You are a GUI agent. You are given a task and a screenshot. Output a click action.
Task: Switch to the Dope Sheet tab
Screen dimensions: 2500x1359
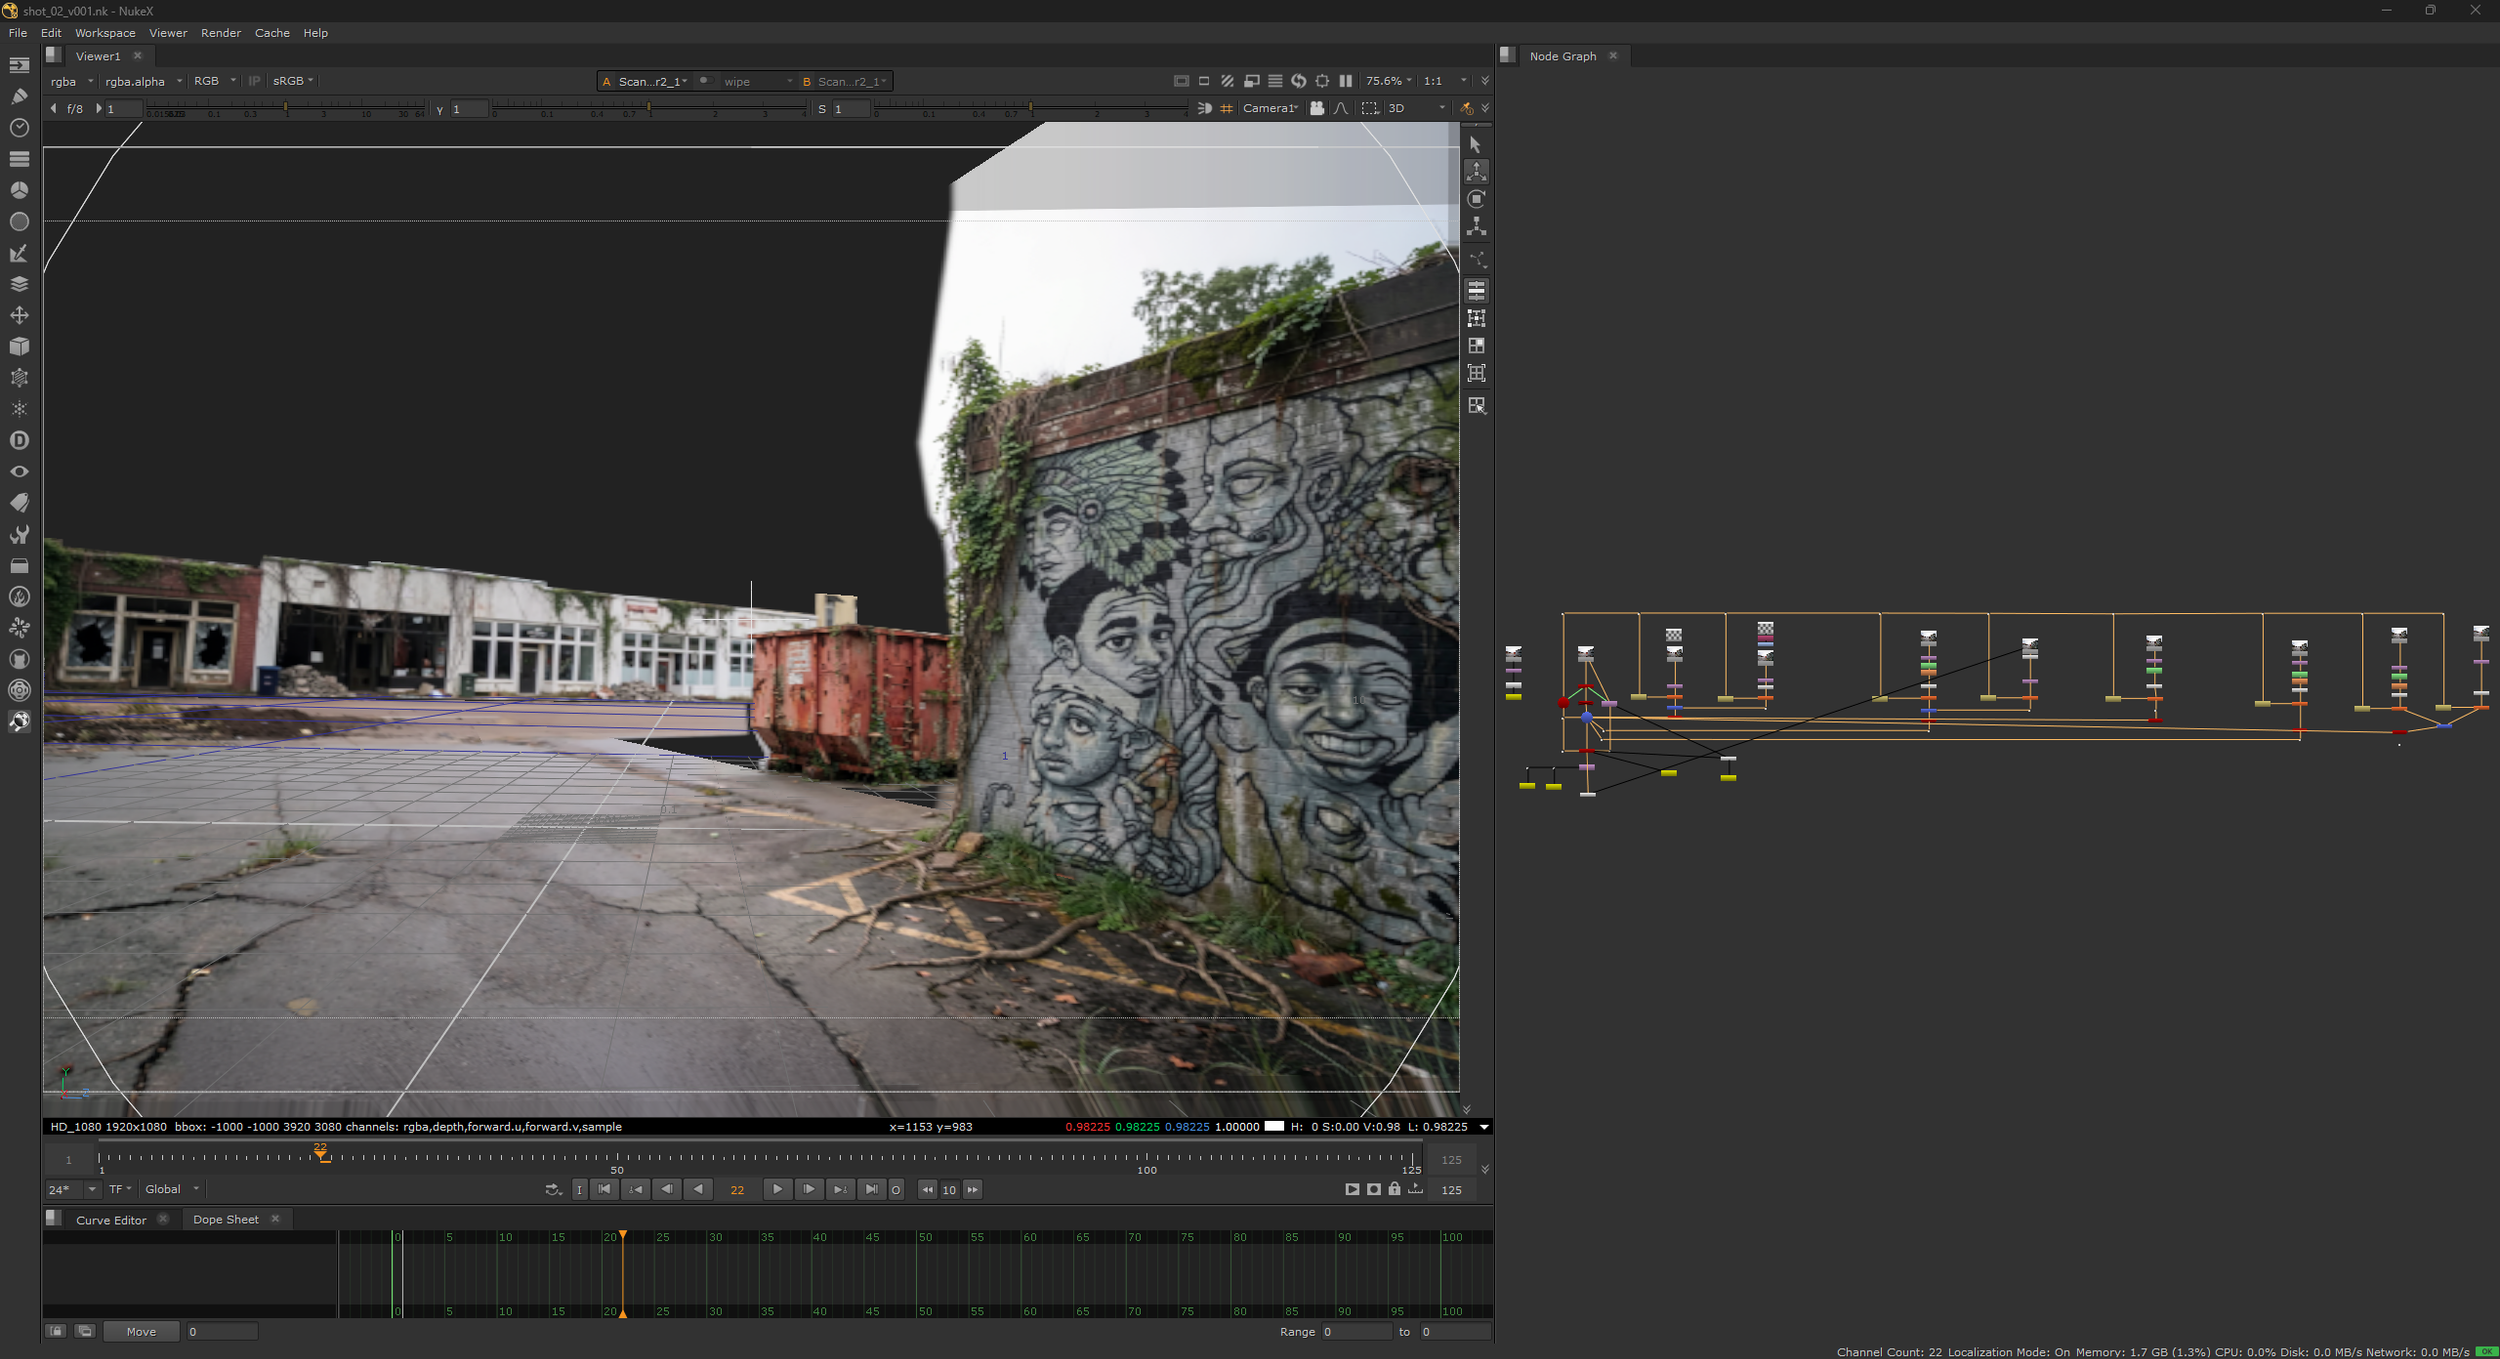[226, 1219]
